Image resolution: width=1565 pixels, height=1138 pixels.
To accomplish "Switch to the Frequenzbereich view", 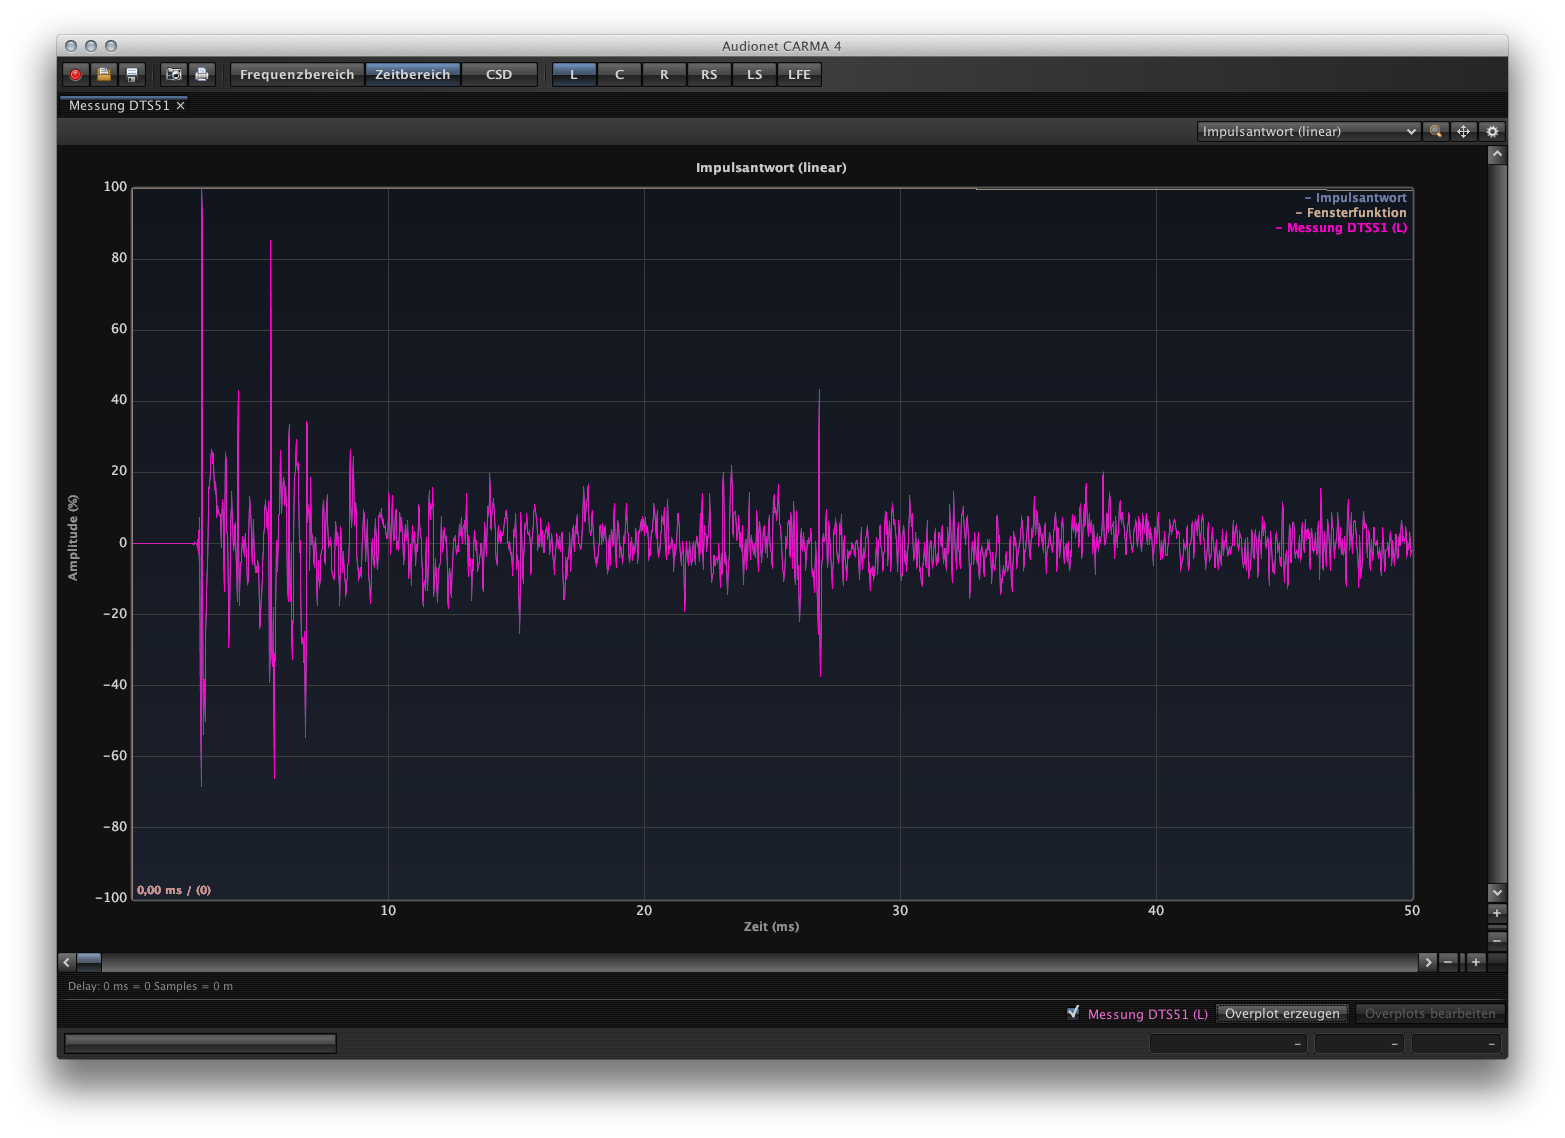I will [x=297, y=75].
